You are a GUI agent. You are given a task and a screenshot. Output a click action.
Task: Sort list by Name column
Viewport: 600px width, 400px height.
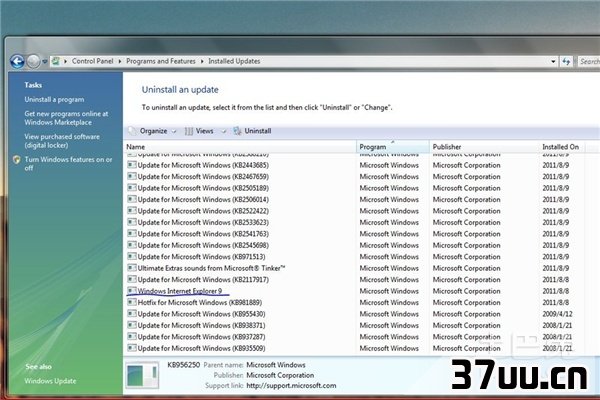tap(240, 147)
